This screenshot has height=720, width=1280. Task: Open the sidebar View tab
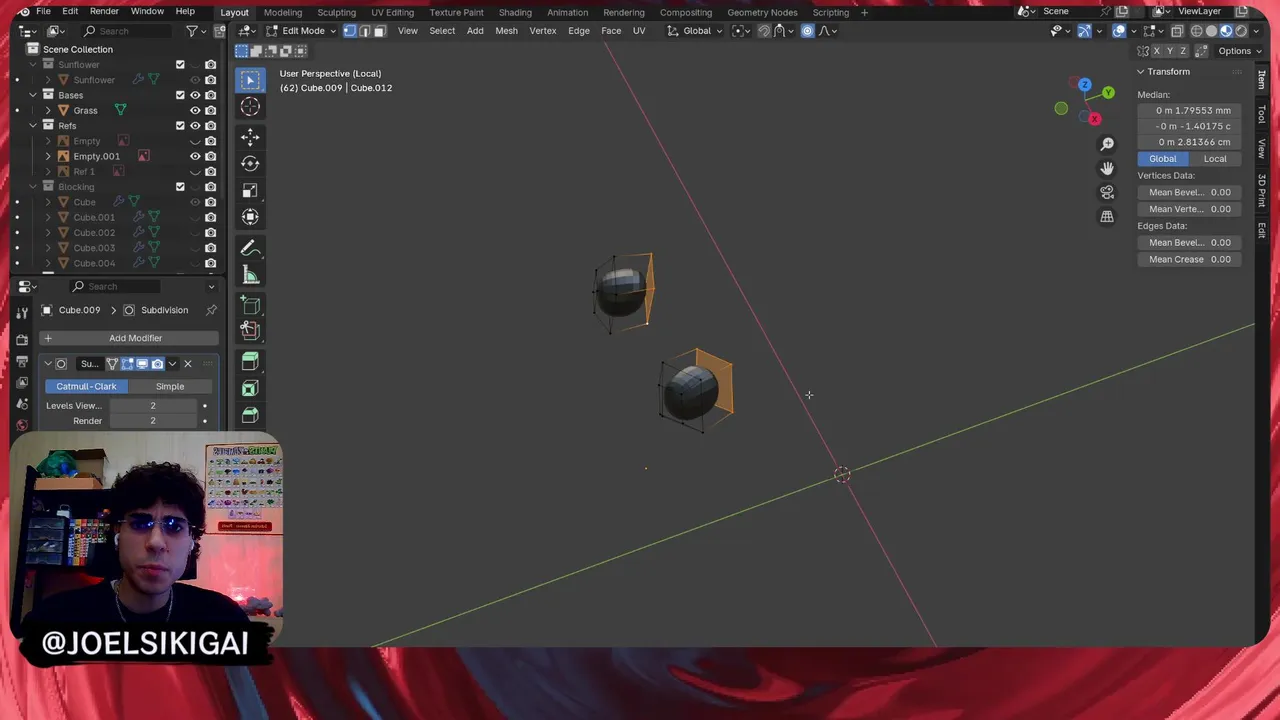(x=1262, y=148)
